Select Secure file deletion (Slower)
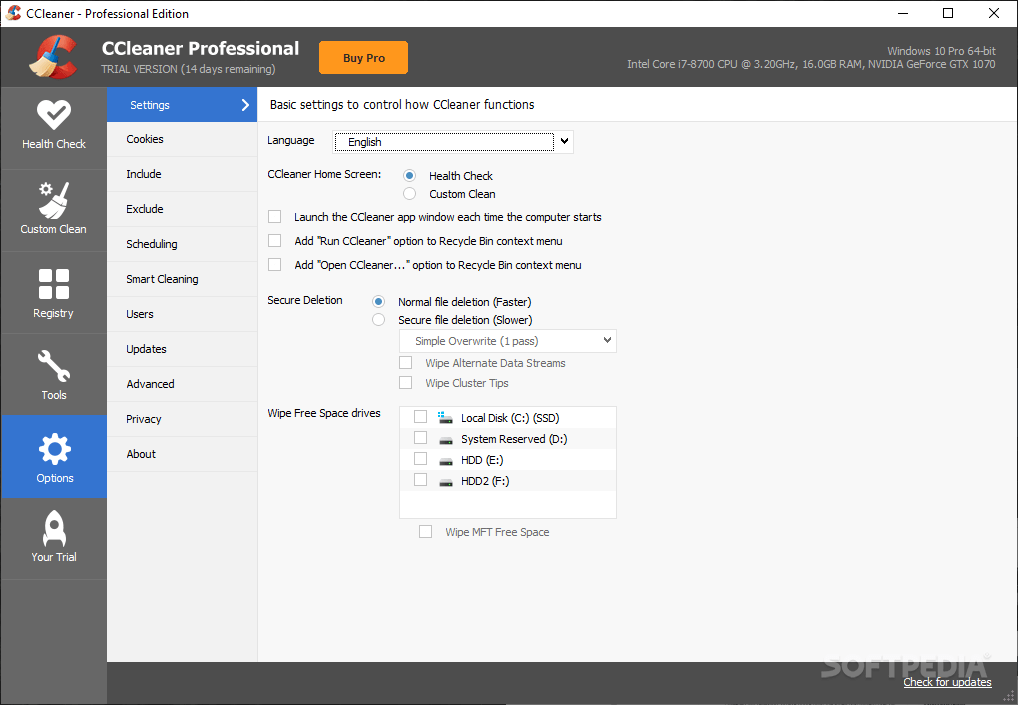This screenshot has height=705, width=1018. coord(378,319)
